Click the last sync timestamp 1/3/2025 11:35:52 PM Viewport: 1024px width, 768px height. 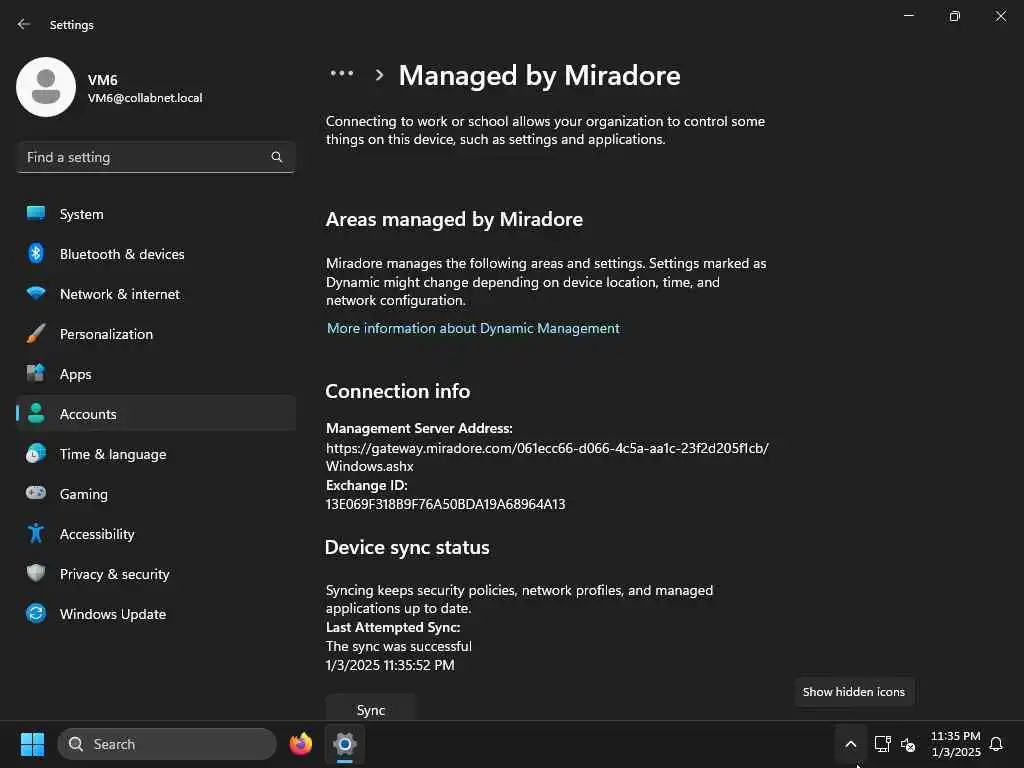coord(390,665)
